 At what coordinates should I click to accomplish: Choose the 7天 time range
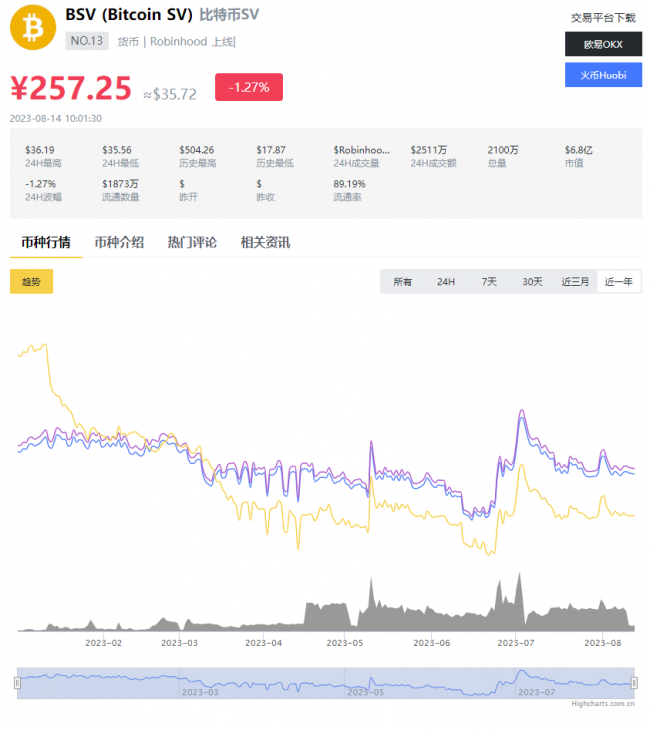tap(489, 282)
